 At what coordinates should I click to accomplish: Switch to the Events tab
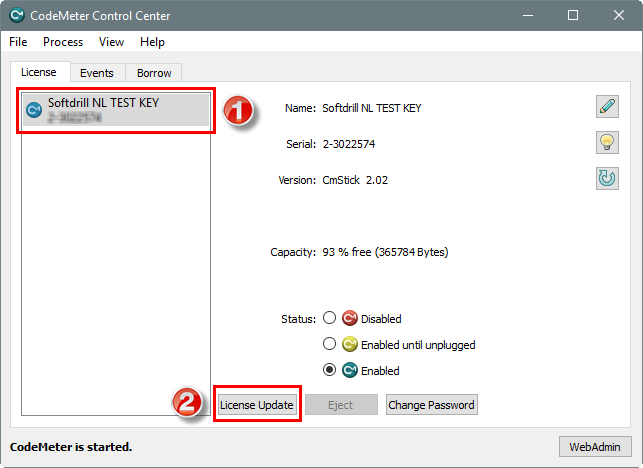97,73
